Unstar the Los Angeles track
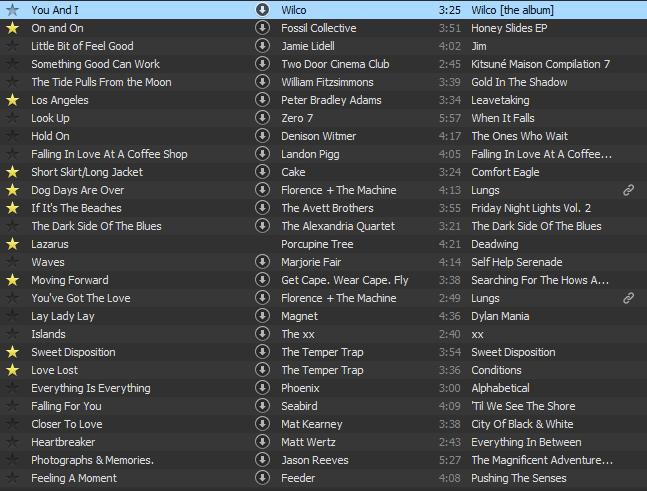This screenshot has width=647, height=491. pos(13,99)
